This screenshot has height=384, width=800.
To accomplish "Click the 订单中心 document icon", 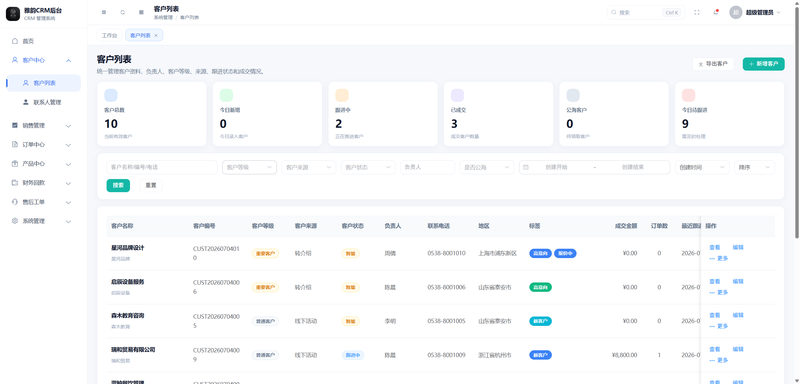I will tap(15, 144).
